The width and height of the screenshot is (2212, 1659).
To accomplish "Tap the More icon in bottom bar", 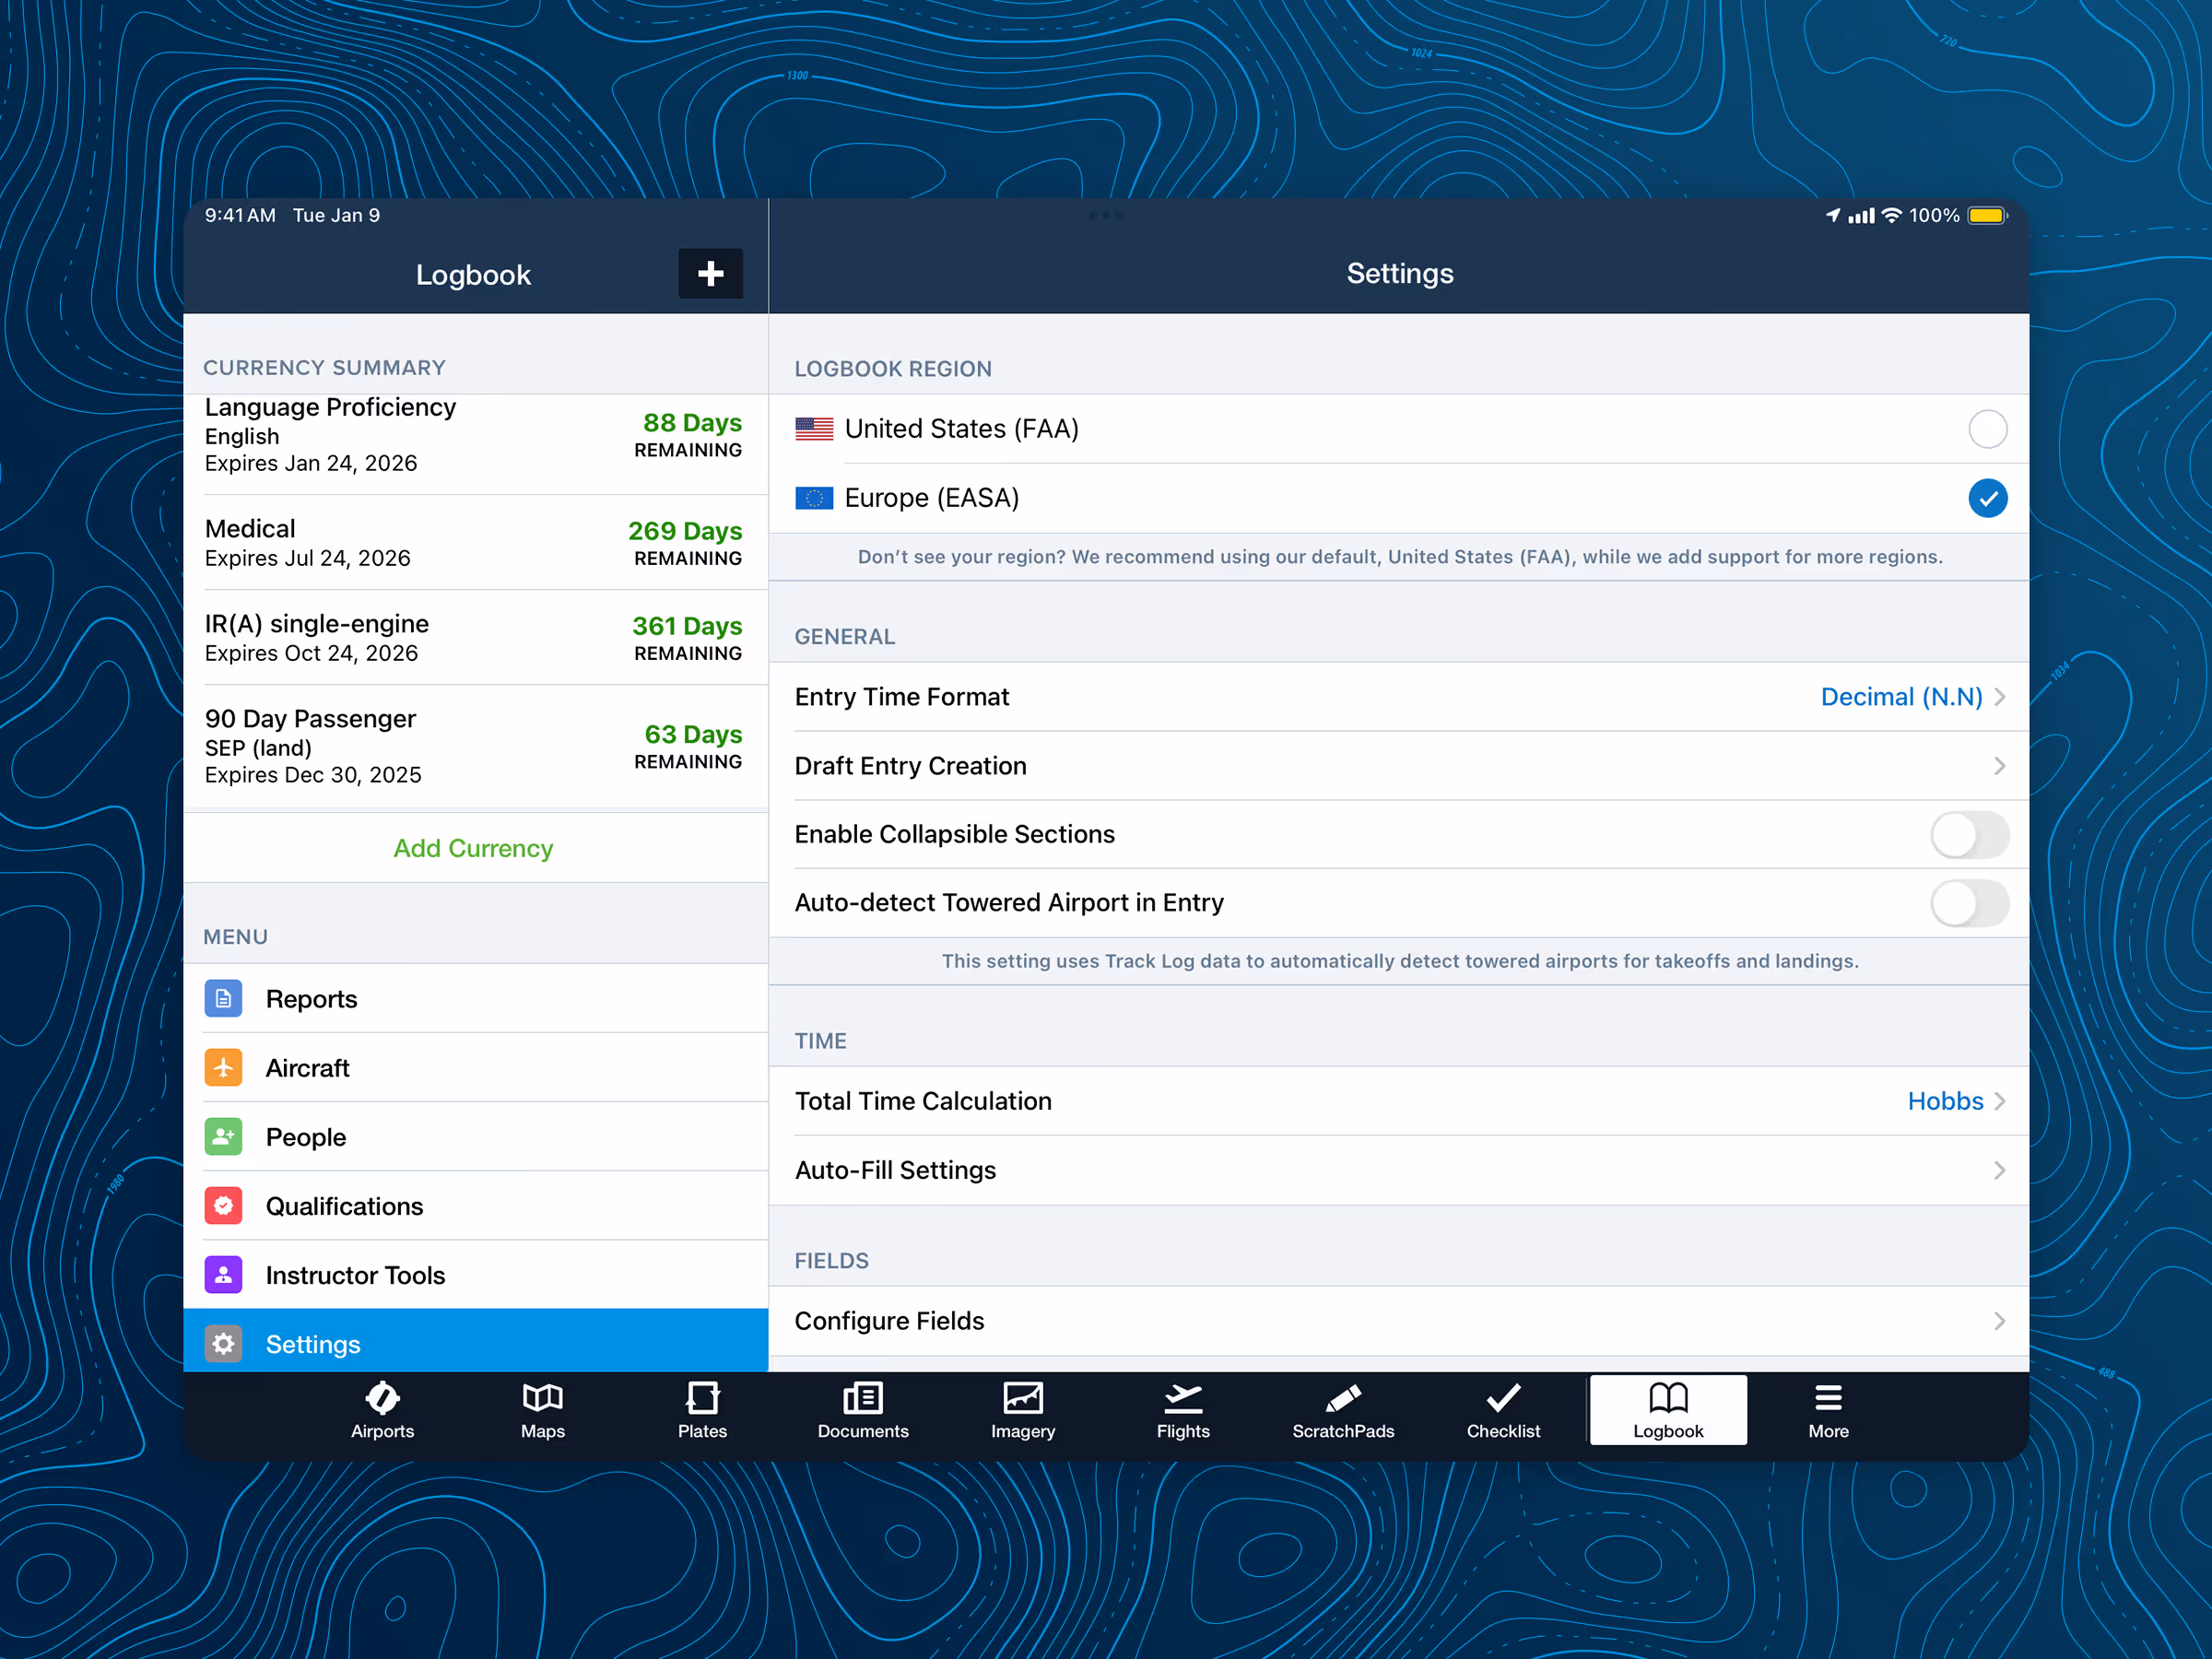I will (1828, 1412).
